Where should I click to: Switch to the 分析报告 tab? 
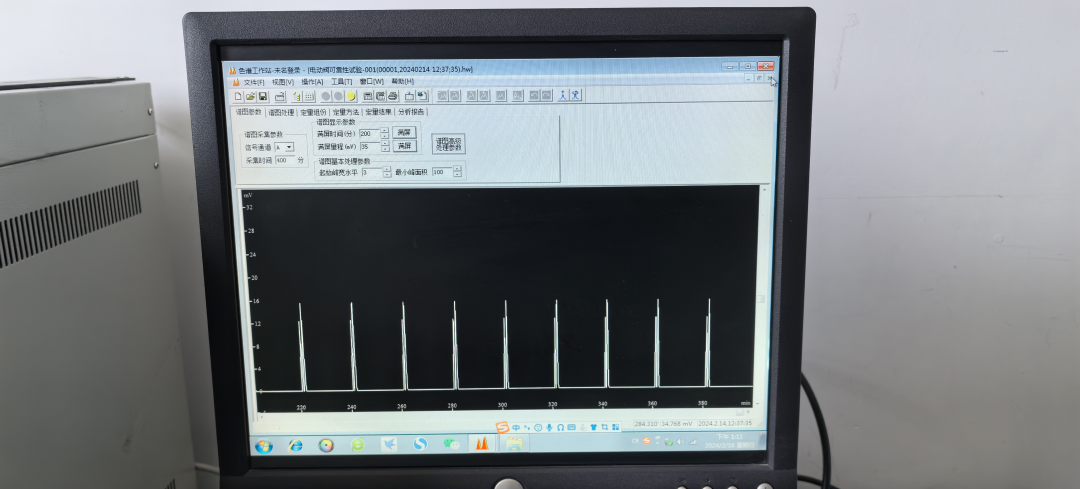[x=411, y=112]
